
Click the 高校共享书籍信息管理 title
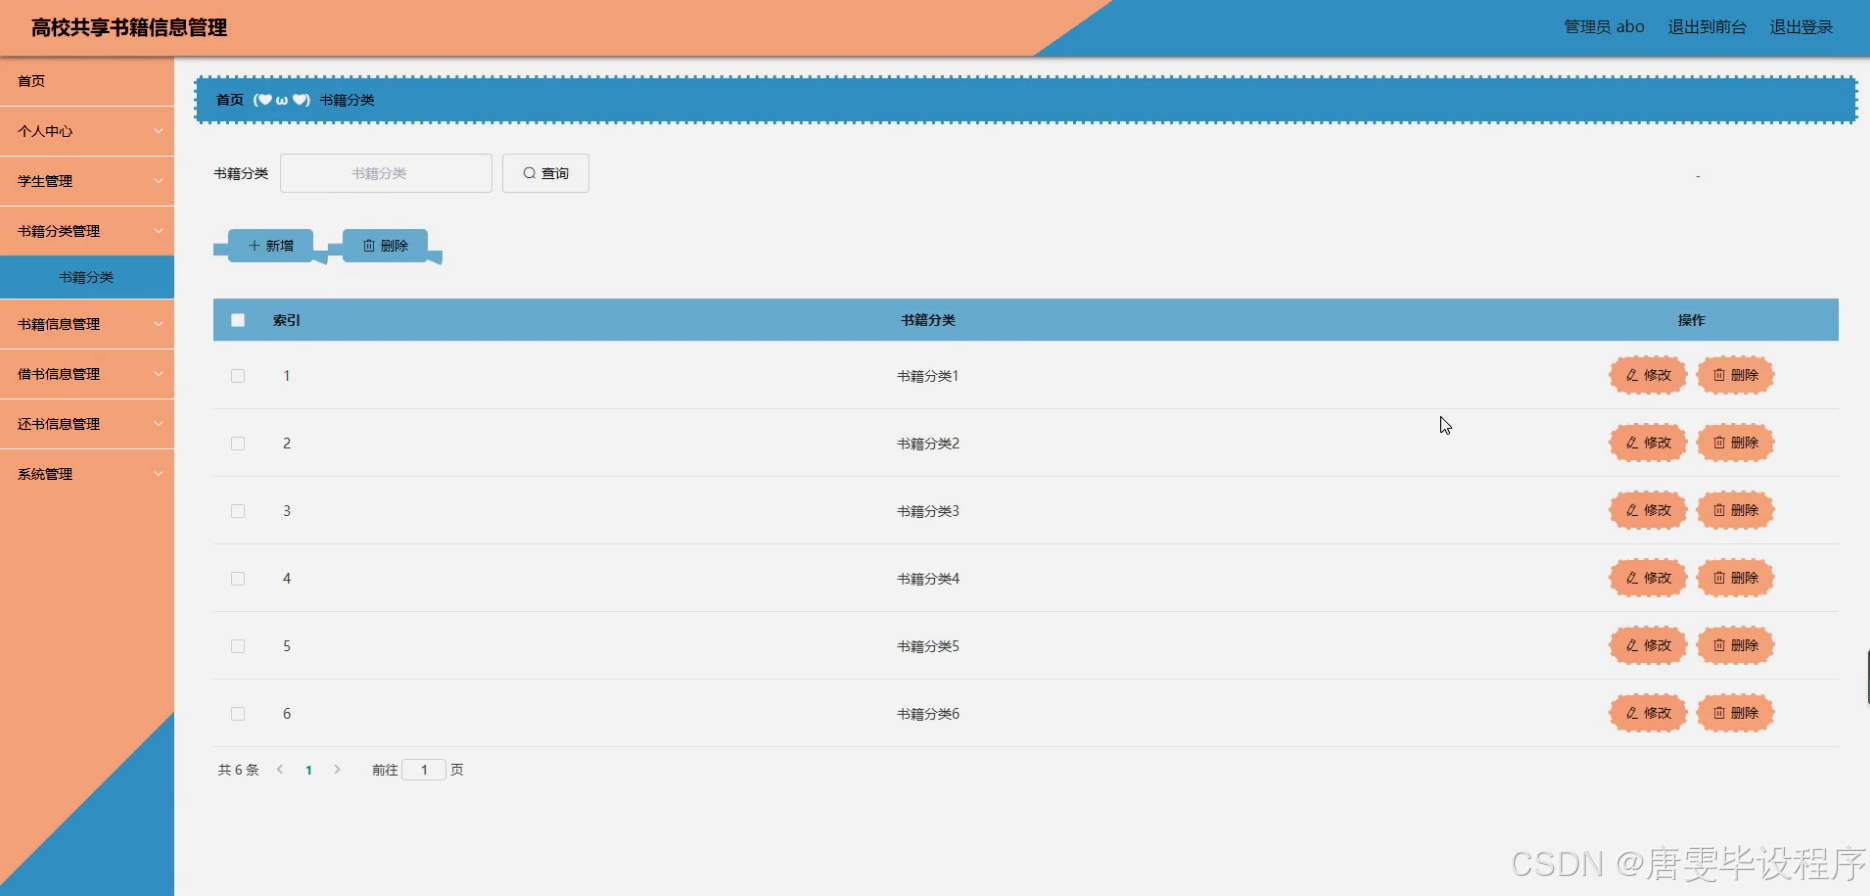point(129,28)
